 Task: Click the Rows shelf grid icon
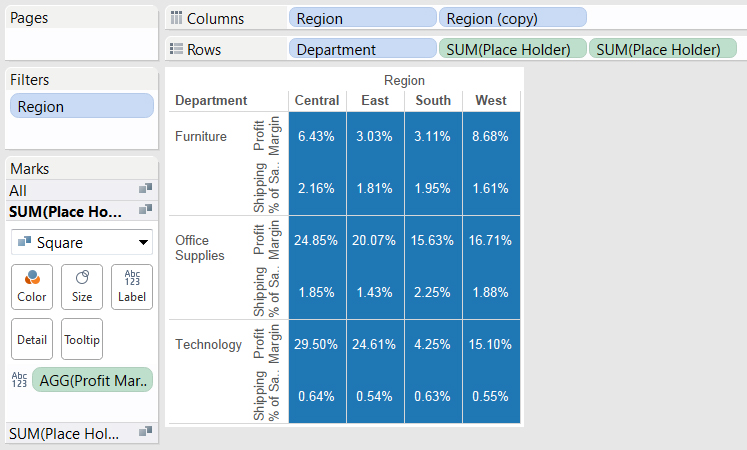pos(176,49)
